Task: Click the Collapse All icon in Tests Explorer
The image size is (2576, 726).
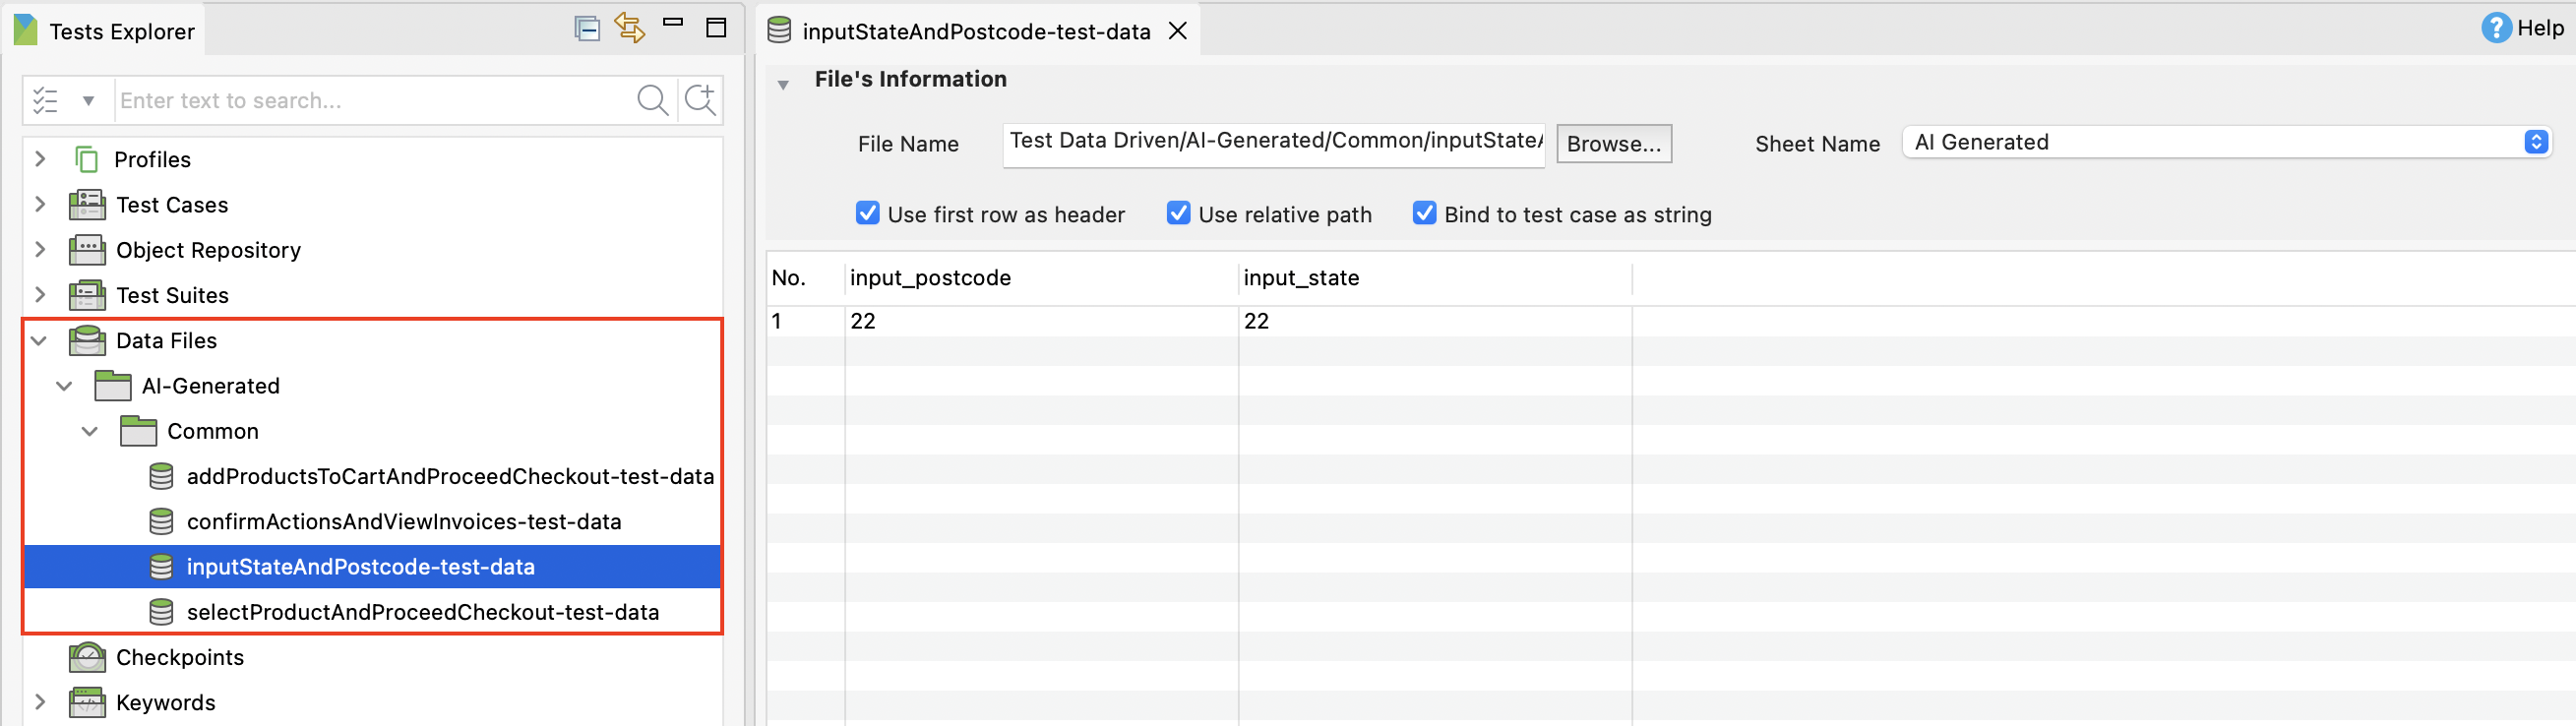Action: (587, 29)
